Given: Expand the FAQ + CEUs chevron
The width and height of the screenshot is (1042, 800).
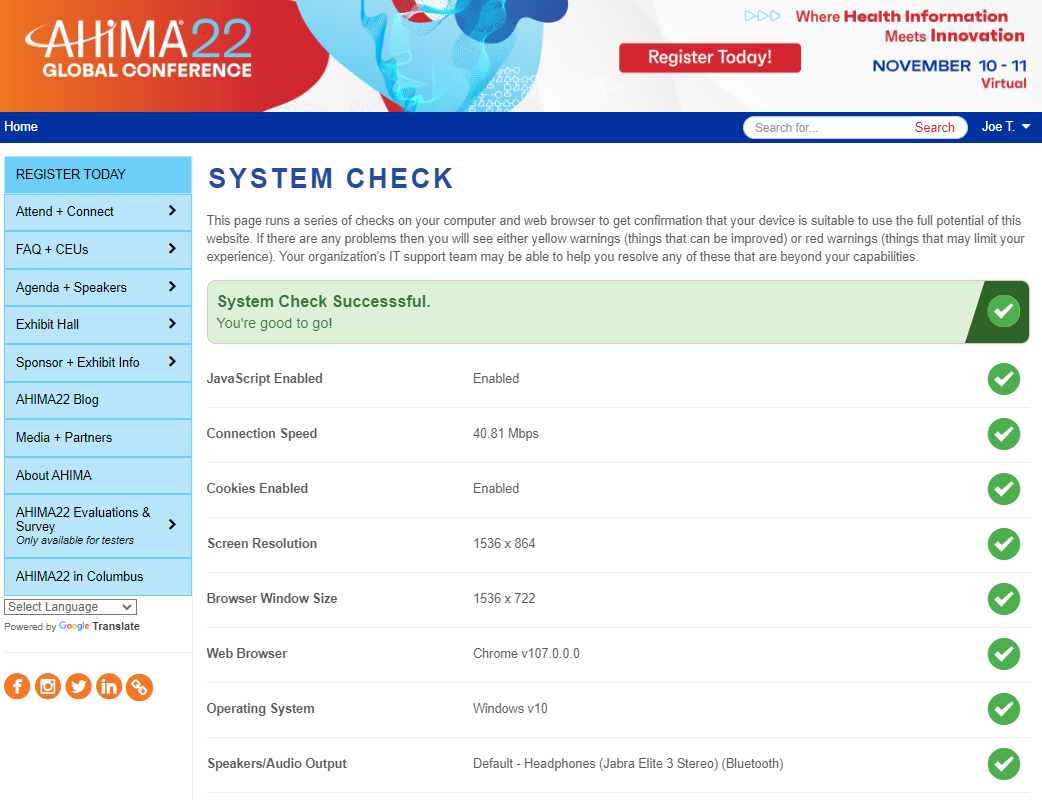Looking at the screenshot, I should tap(172, 249).
